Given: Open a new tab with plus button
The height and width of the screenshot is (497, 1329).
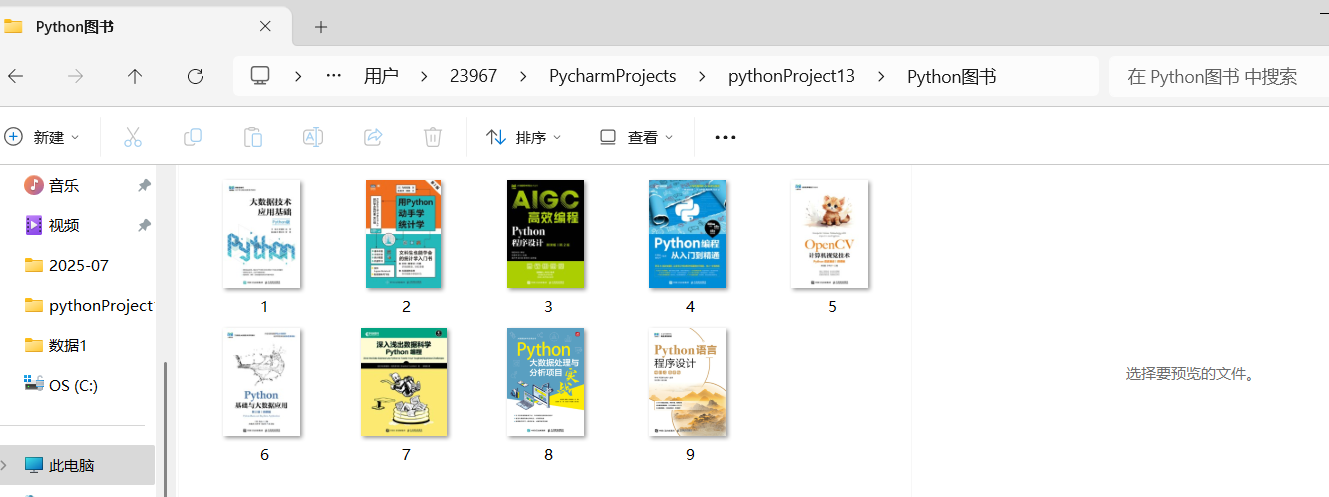Looking at the screenshot, I should click(x=321, y=27).
